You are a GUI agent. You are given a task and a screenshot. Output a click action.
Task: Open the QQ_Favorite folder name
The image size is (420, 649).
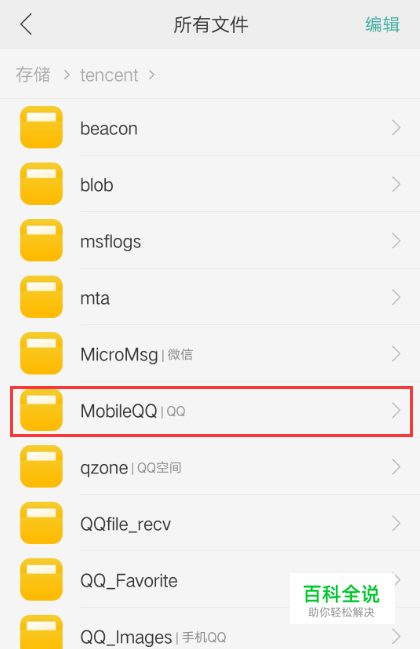(129, 581)
